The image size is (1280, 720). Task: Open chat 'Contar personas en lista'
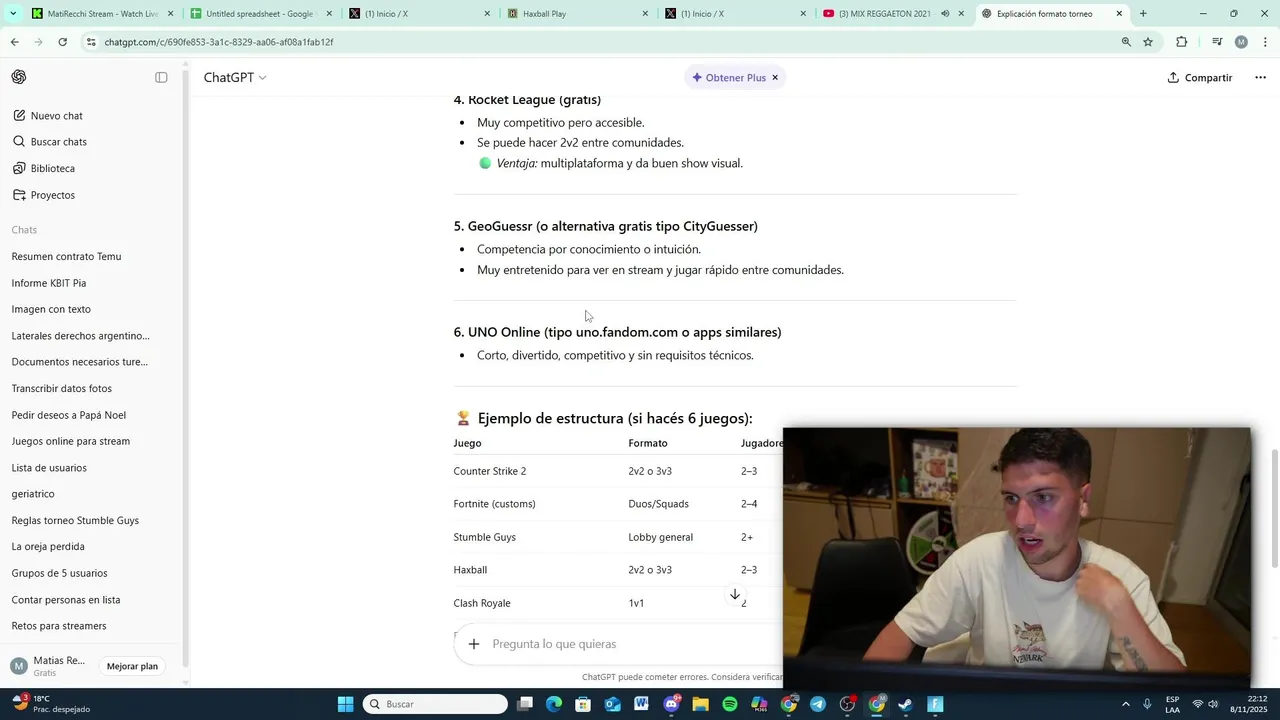66,600
